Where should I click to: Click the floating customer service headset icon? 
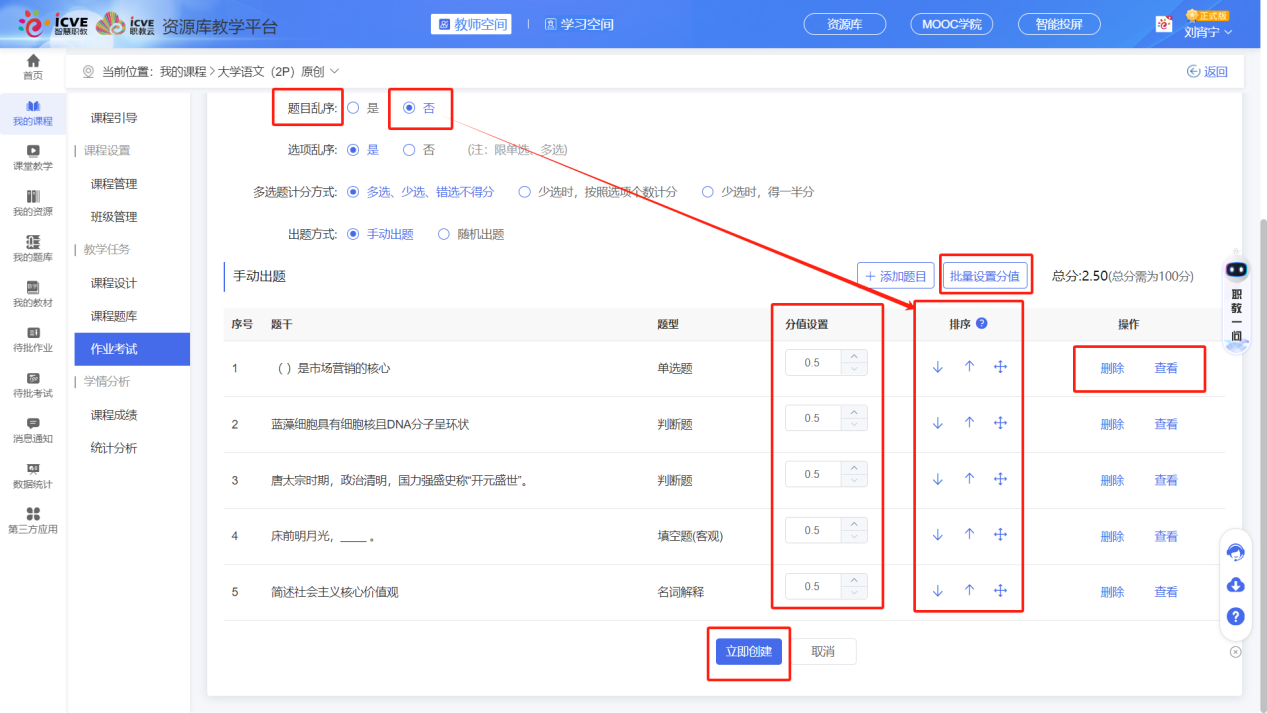1235,552
